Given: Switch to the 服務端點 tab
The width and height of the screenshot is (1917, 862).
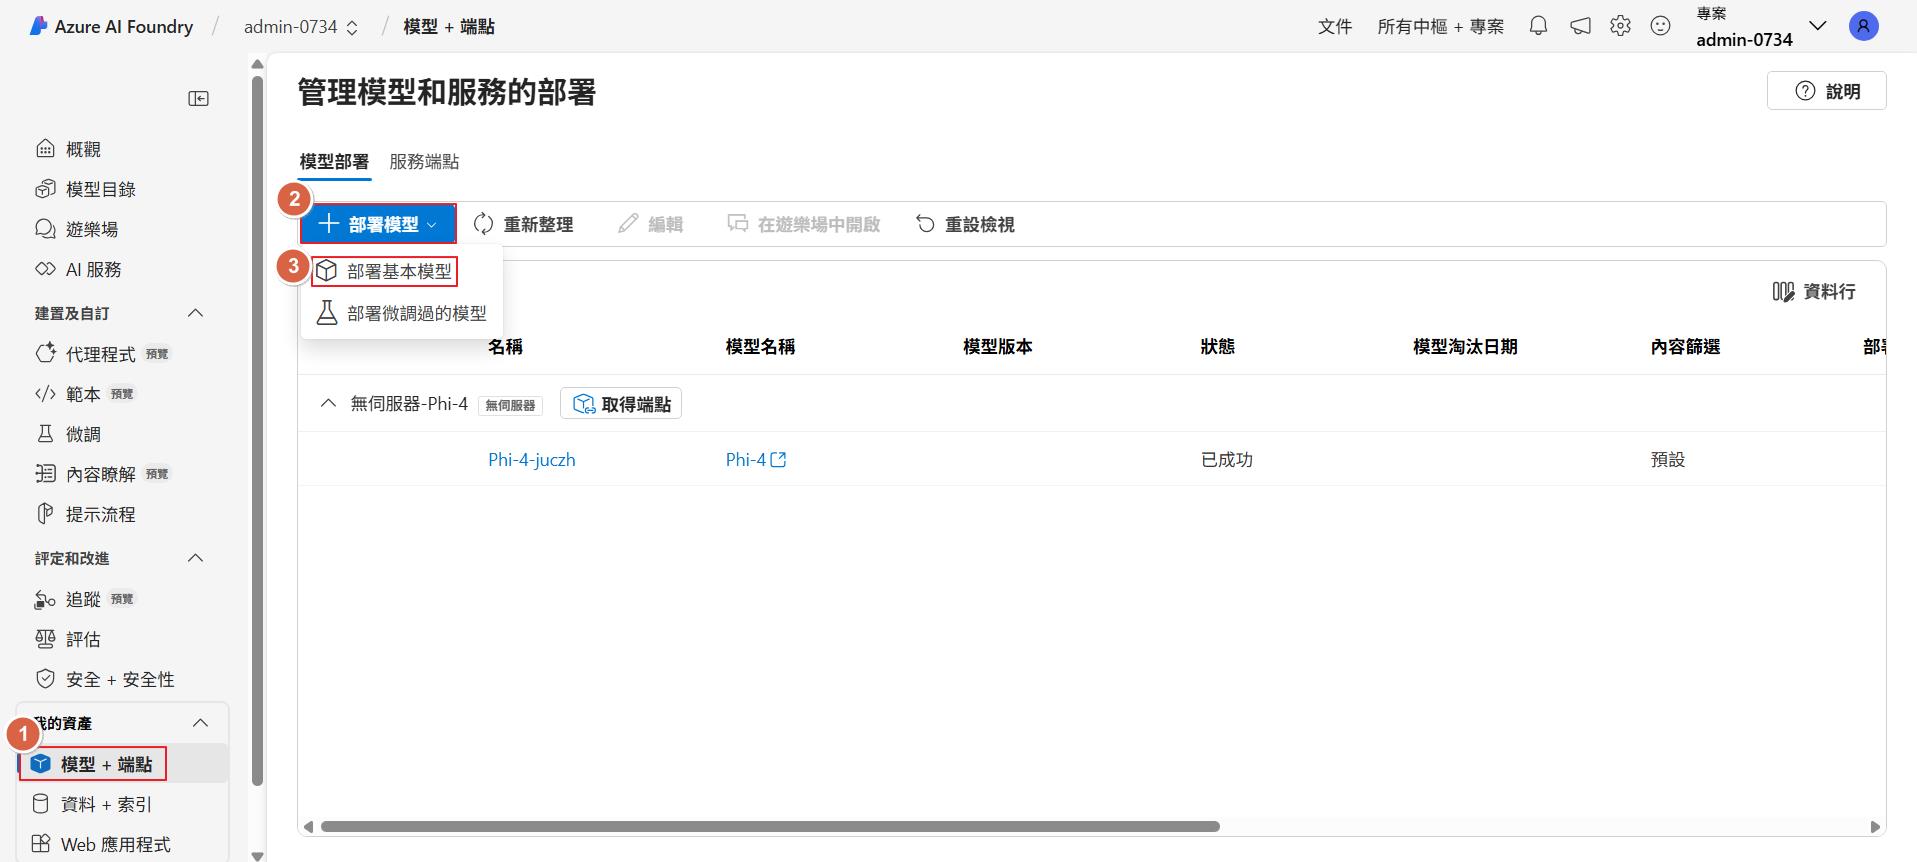Looking at the screenshot, I should click(x=424, y=162).
